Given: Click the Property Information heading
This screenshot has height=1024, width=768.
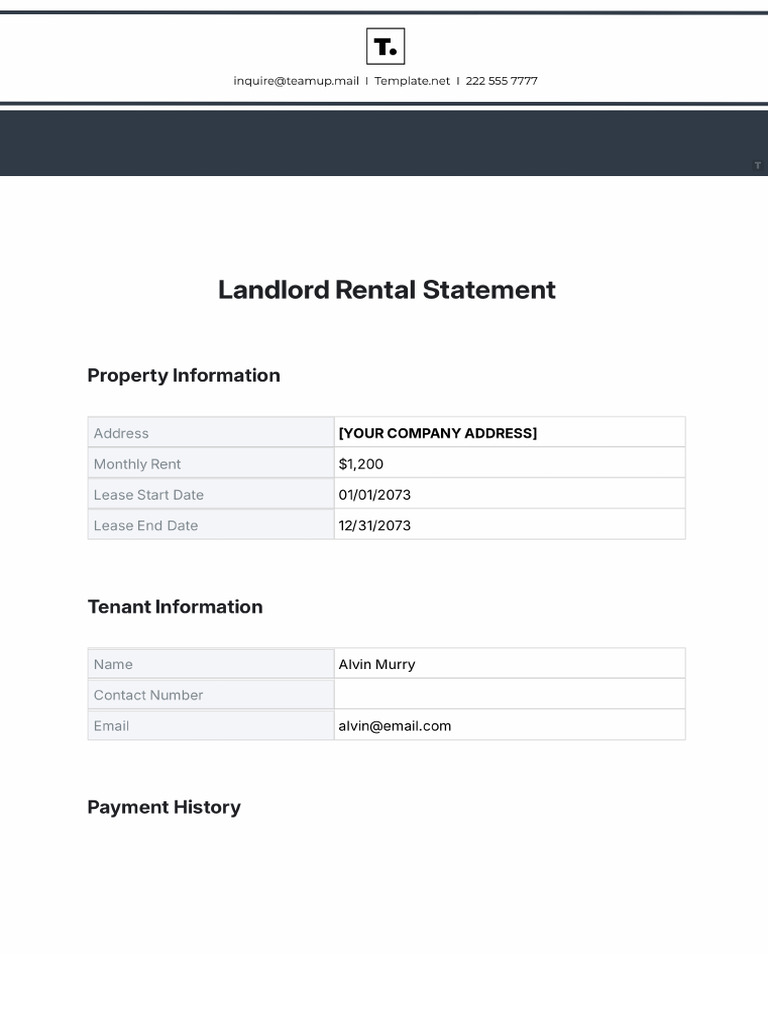Looking at the screenshot, I should (183, 376).
